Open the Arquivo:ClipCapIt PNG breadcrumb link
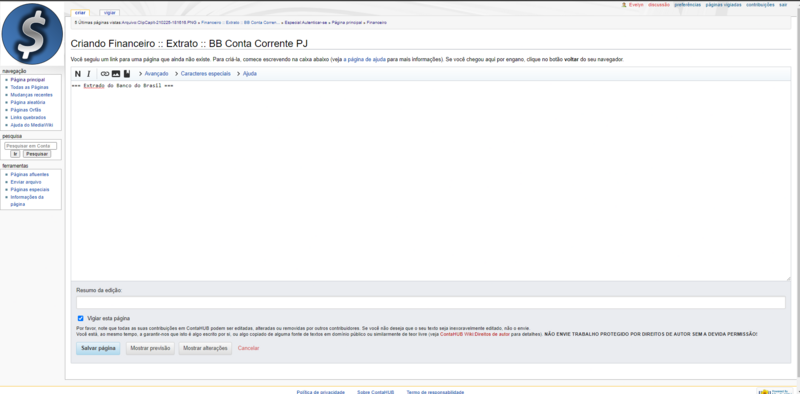This screenshot has width=800, height=394. coord(159,23)
